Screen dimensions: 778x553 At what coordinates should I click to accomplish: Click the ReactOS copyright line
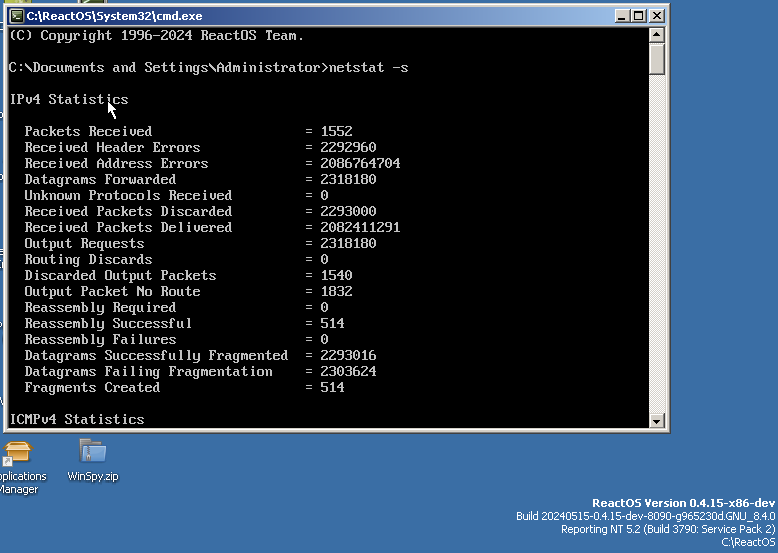point(156,36)
